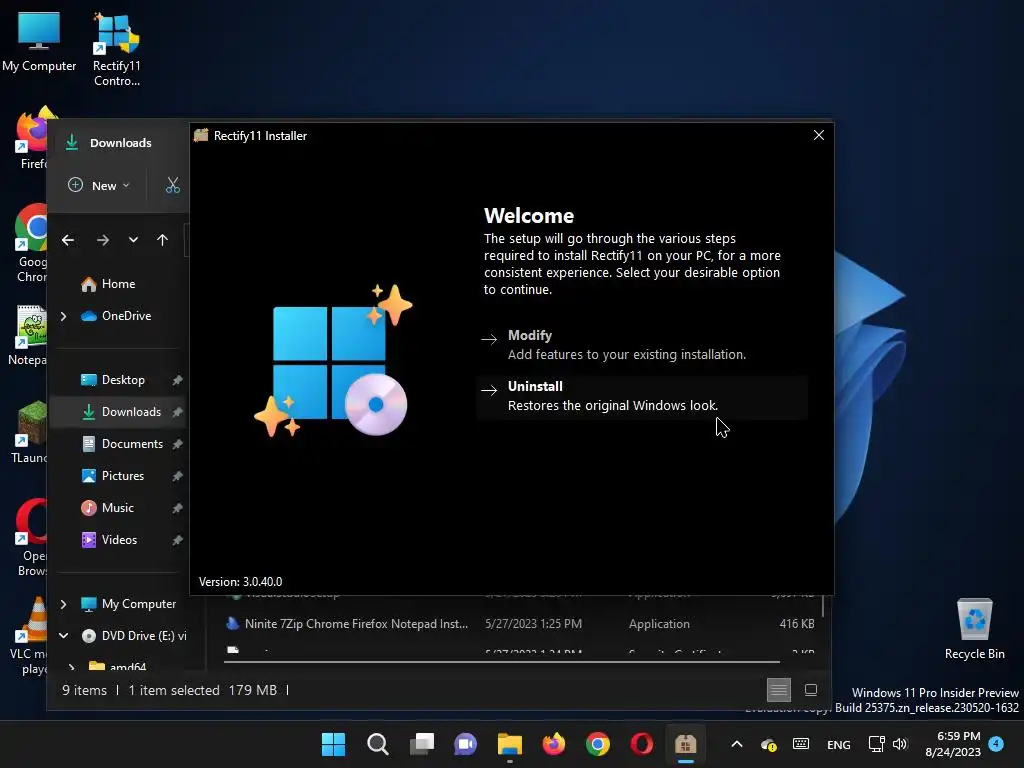This screenshot has width=1024, height=768.
Task: Click OneDrive warning icon in system tray
Action: coord(769,744)
